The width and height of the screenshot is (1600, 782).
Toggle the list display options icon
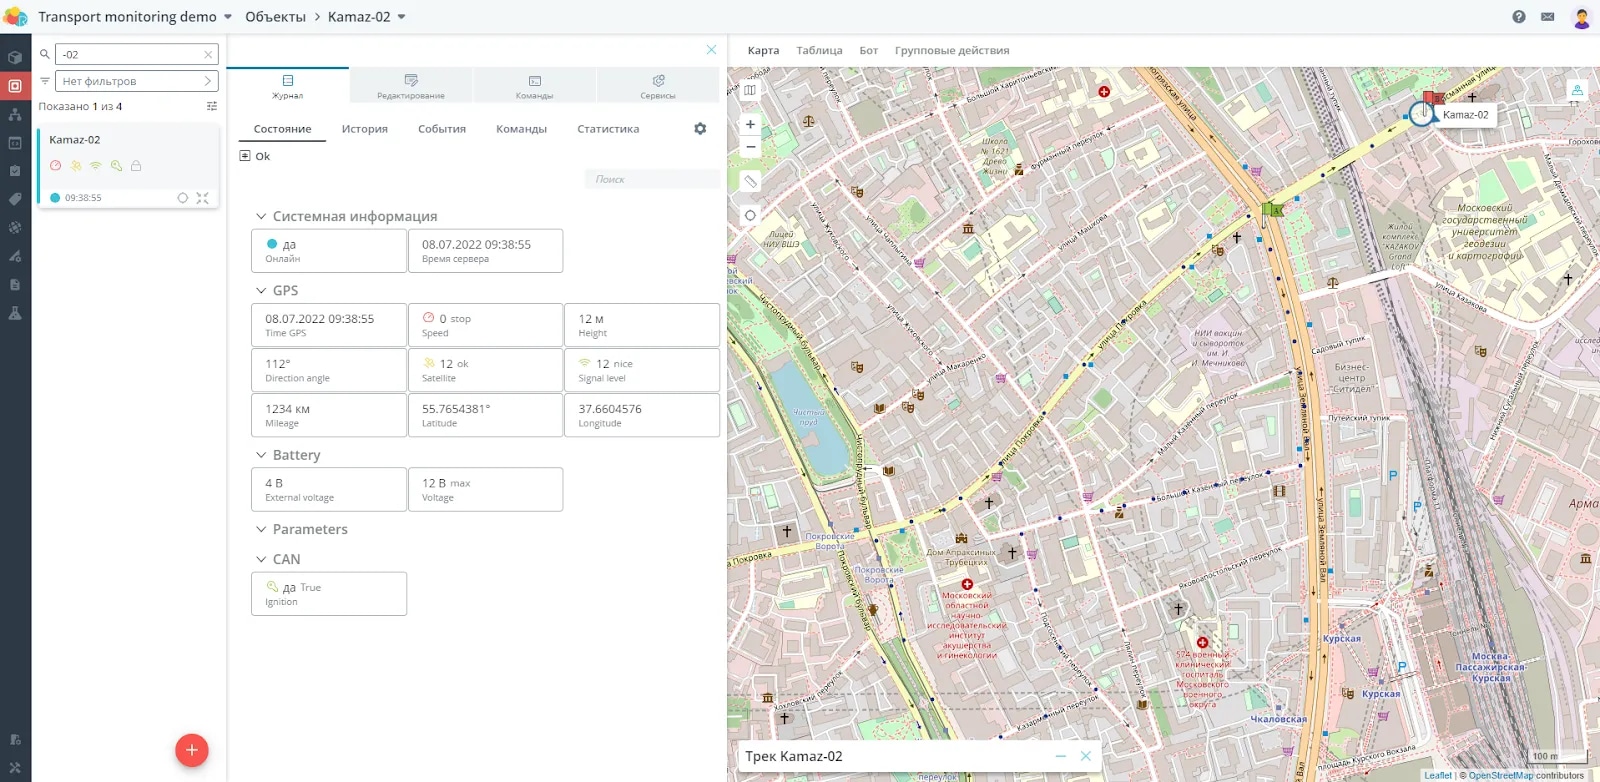[x=212, y=106]
